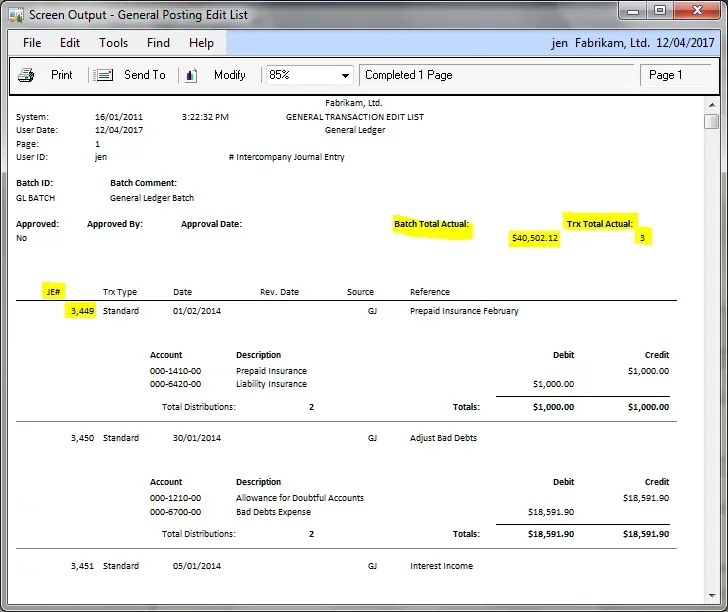Open the Tools menu
The image size is (728, 612).
click(x=113, y=43)
